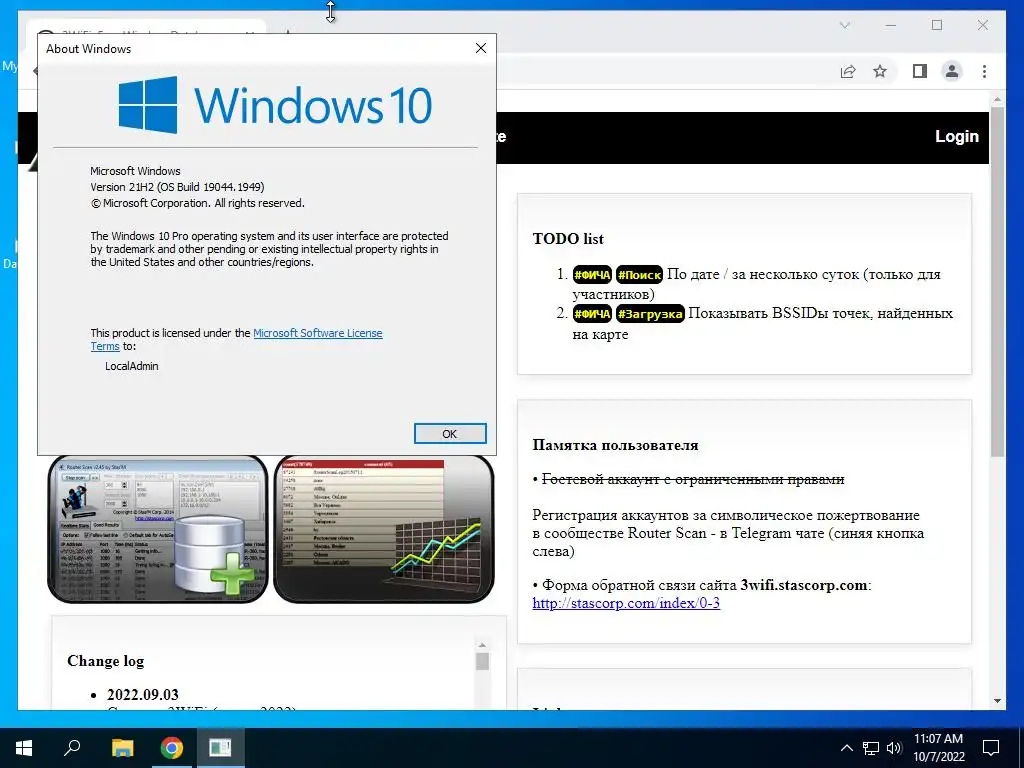The image size is (1024, 768).
Task: Click OK in the About Windows dialog
Action: click(x=450, y=434)
